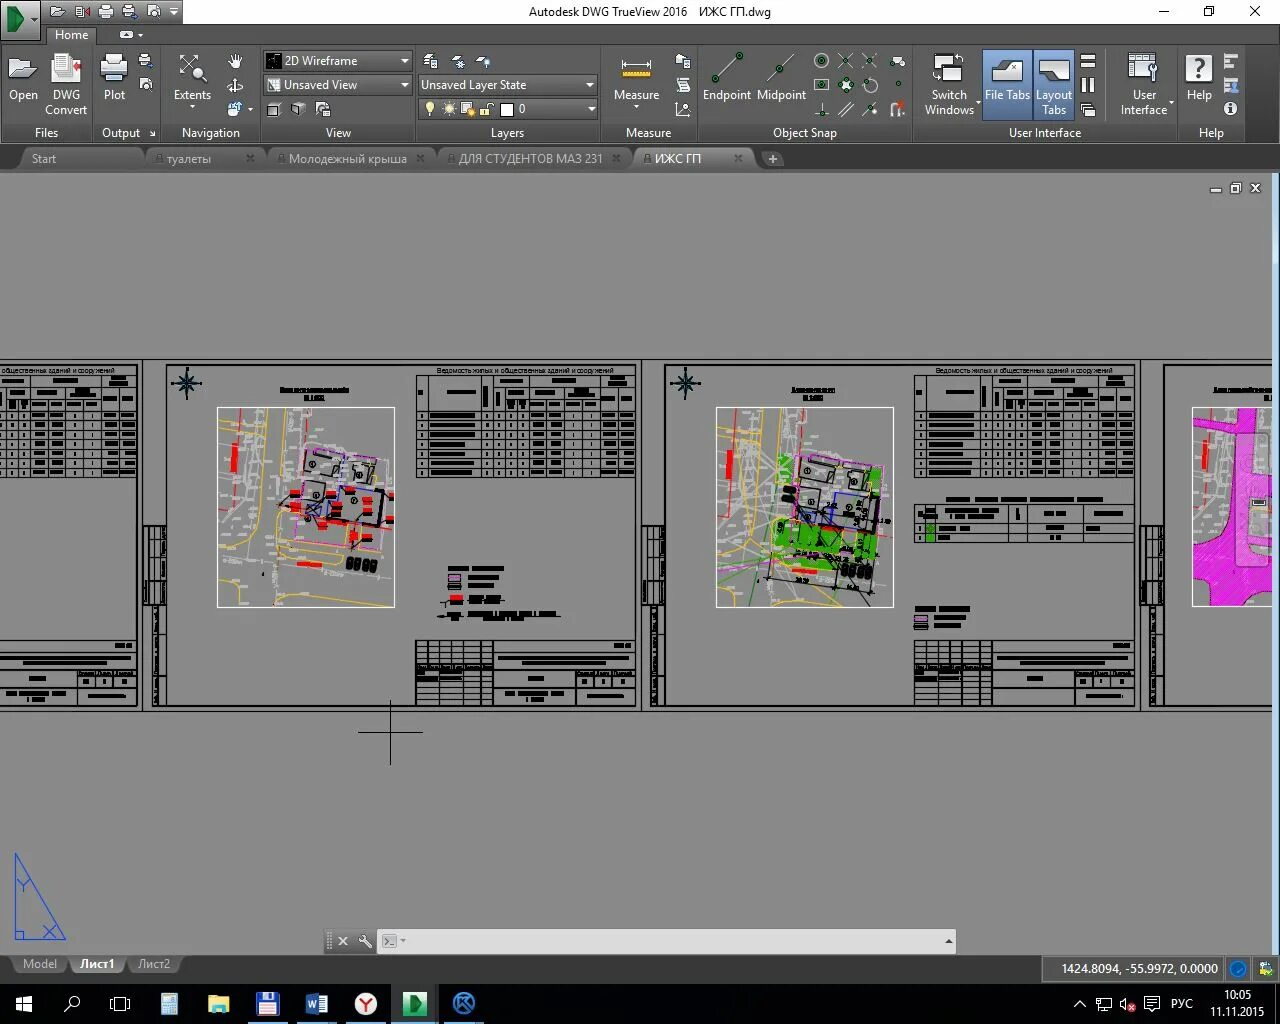Open Plot Preview icon in Output panel
The height and width of the screenshot is (1024, 1280).
click(145, 85)
